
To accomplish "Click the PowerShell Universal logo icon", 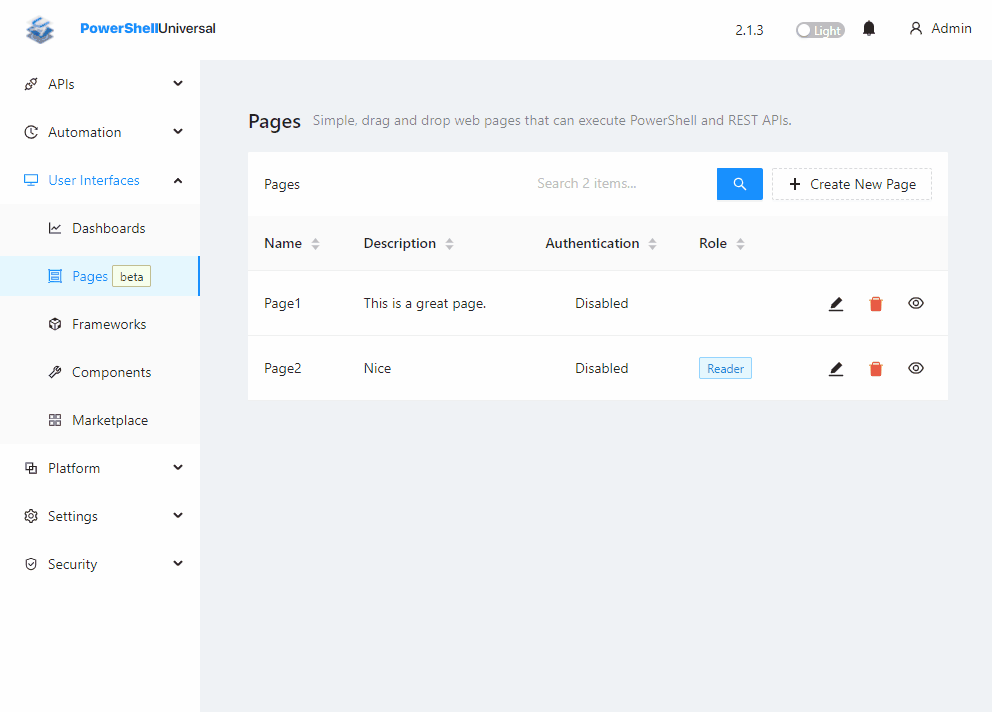I will (40, 29).
